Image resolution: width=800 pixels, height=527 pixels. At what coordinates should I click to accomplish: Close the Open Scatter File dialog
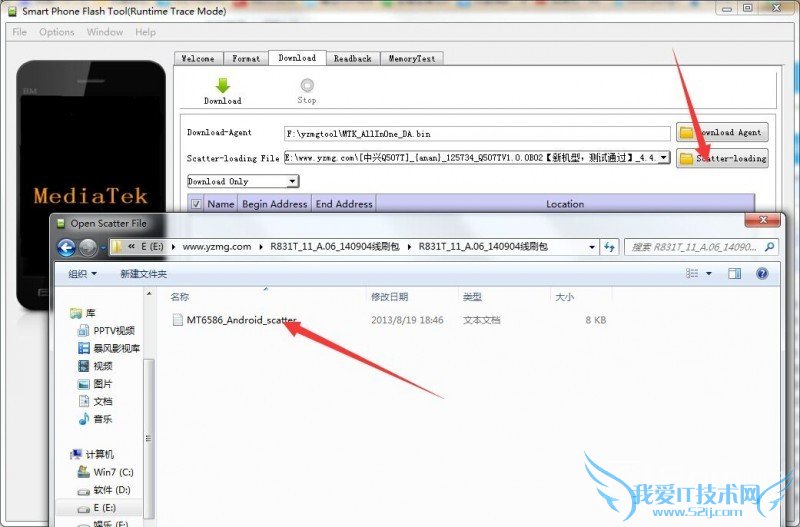(x=763, y=220)
